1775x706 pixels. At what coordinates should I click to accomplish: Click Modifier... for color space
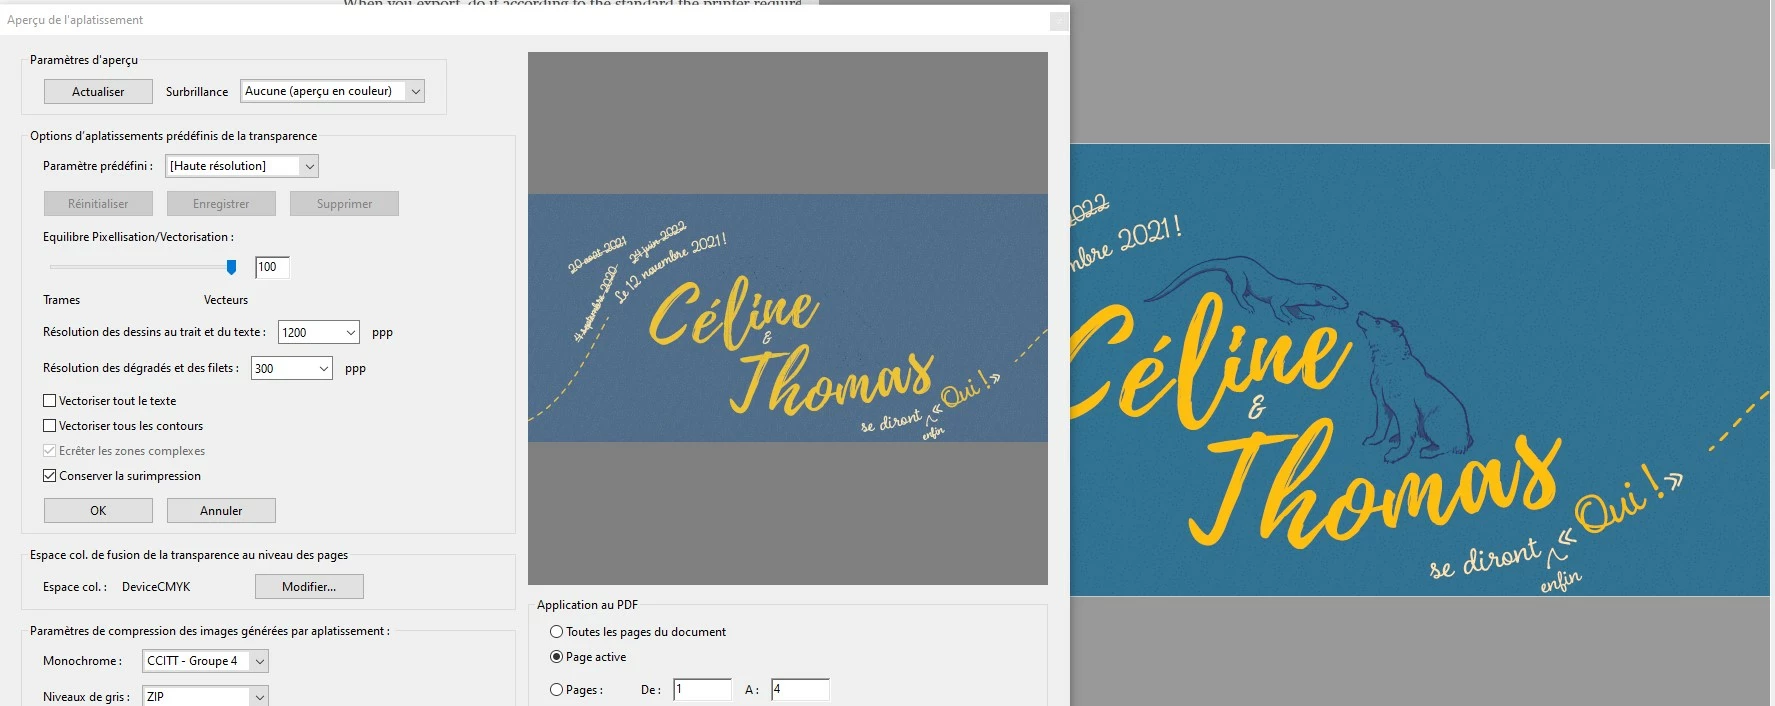click(x=309, y=586)
